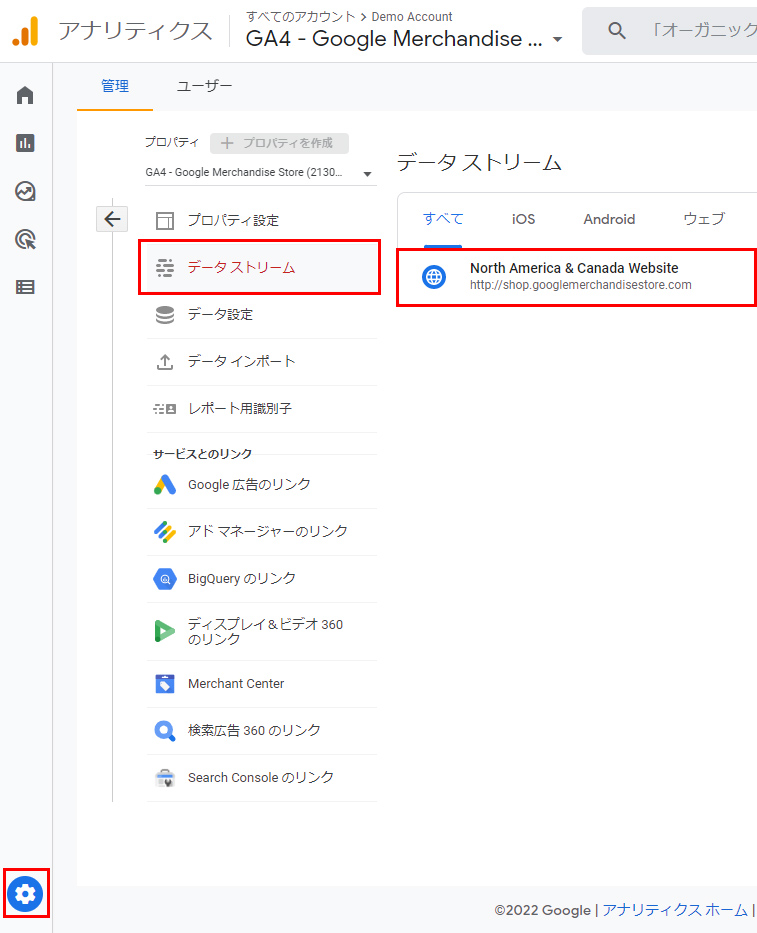Image resolution: width=757 pixels, height=933 pixels.
Task: Select the すべて stream tab
Action: tap(443, 219)
